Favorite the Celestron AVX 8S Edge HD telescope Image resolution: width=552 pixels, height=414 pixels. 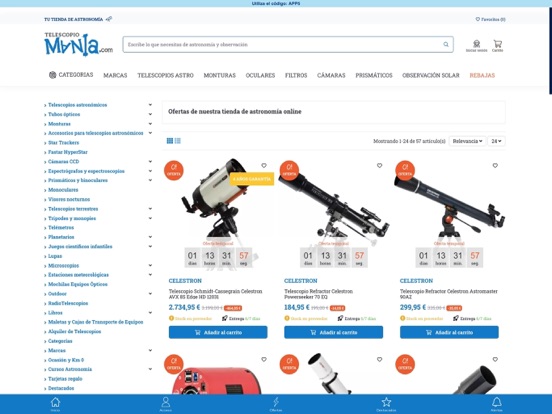click(x=264, y=165)
